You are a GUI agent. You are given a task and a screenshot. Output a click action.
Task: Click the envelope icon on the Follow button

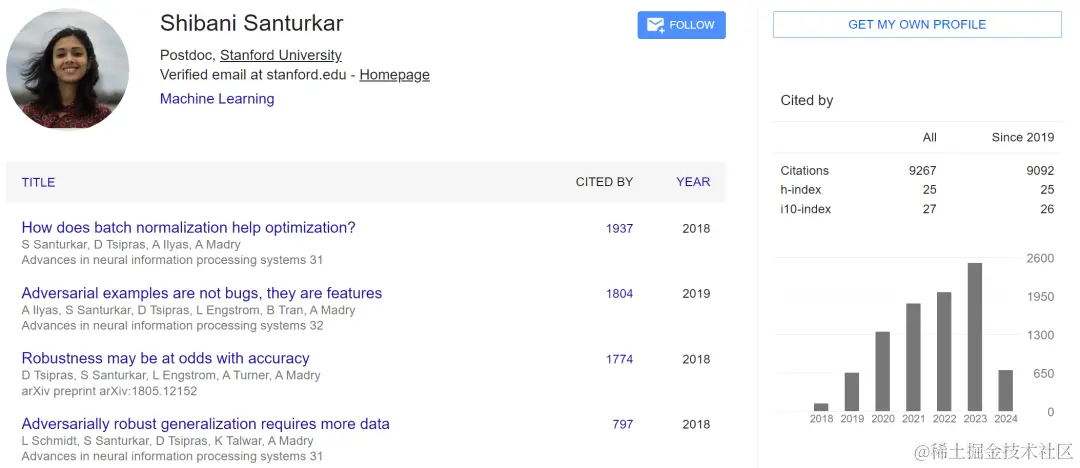click(656, 26)
